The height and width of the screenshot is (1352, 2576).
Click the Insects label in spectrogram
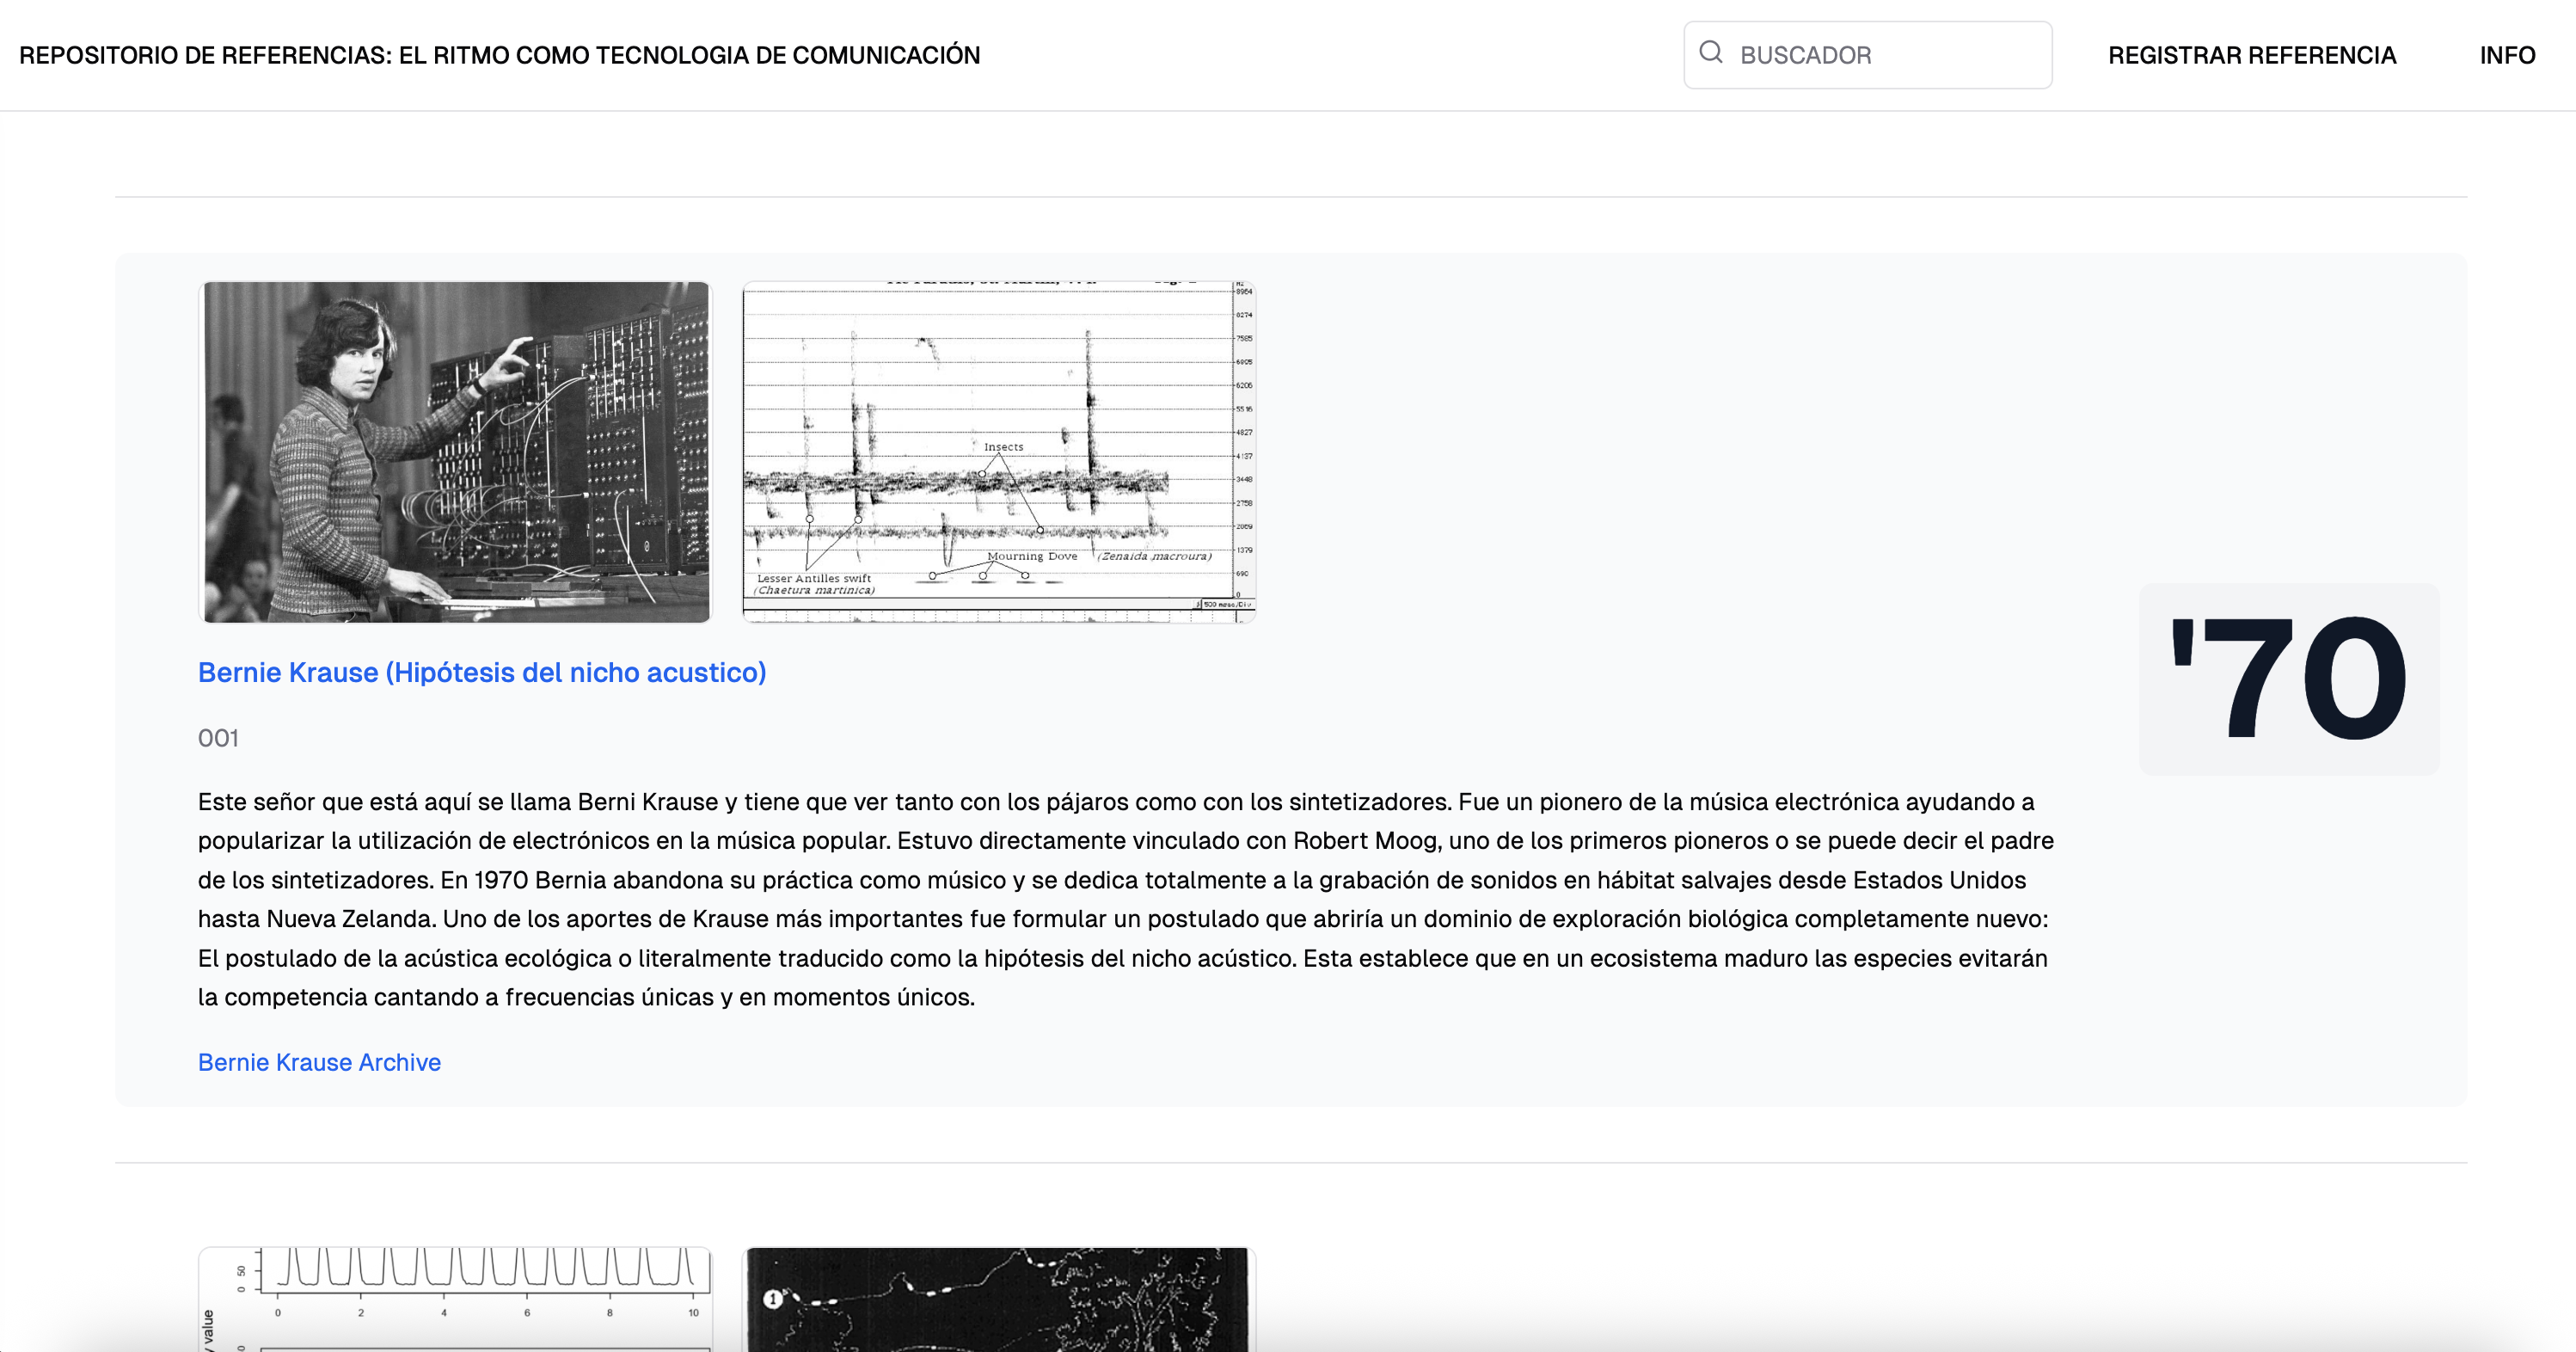pos(1003,447)
